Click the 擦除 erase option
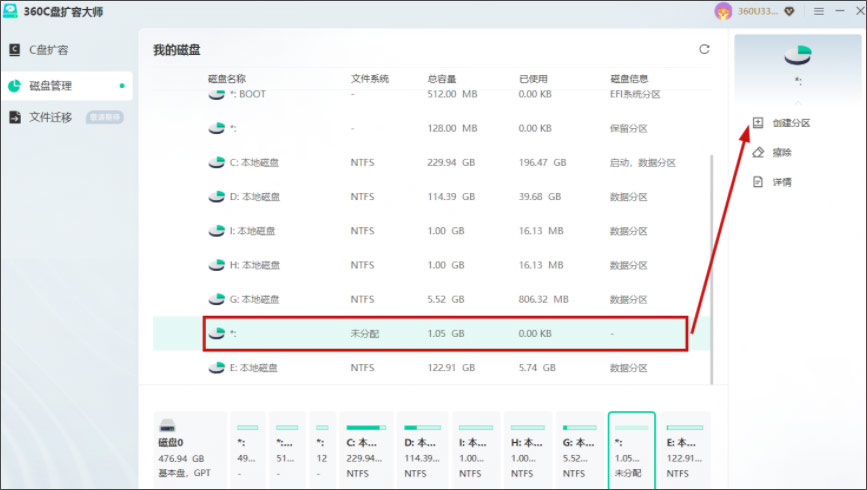 click(x=772, y=152)
